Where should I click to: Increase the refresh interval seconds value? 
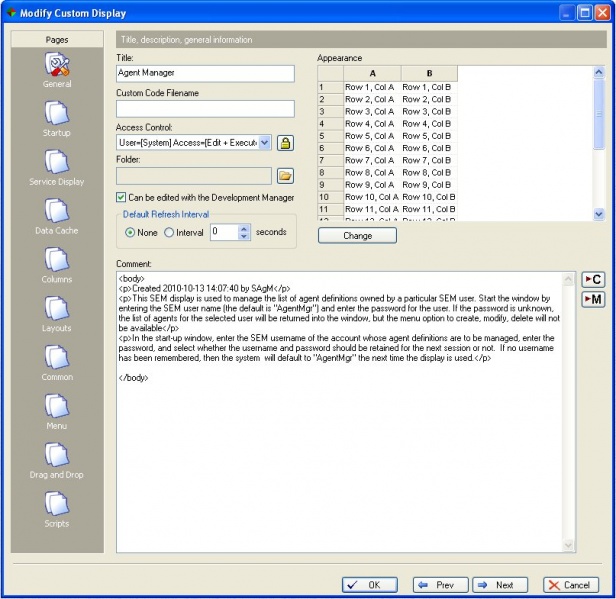coord(244,227)
